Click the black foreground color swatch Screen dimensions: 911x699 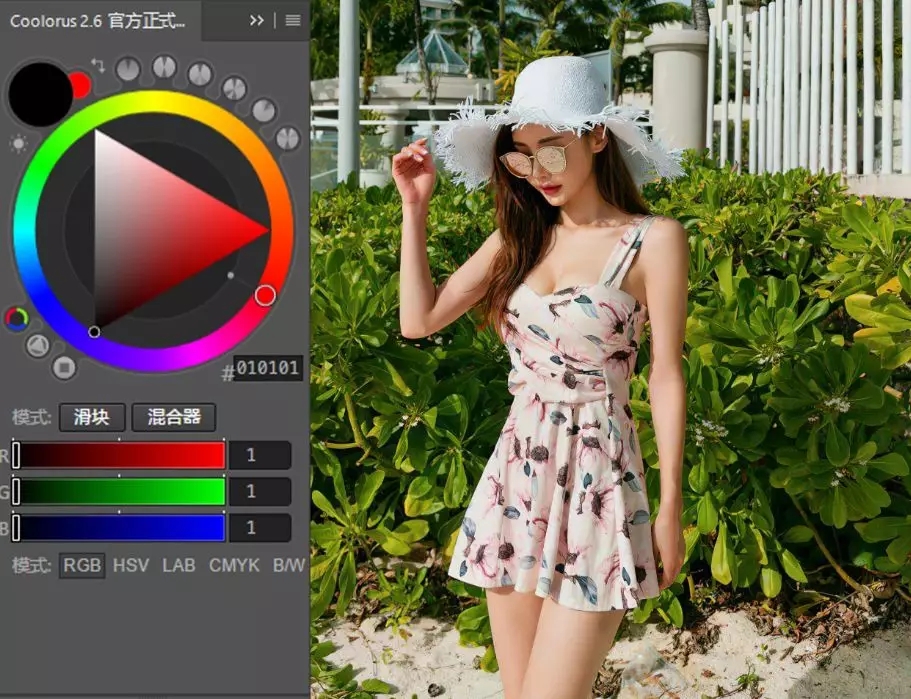38,95
